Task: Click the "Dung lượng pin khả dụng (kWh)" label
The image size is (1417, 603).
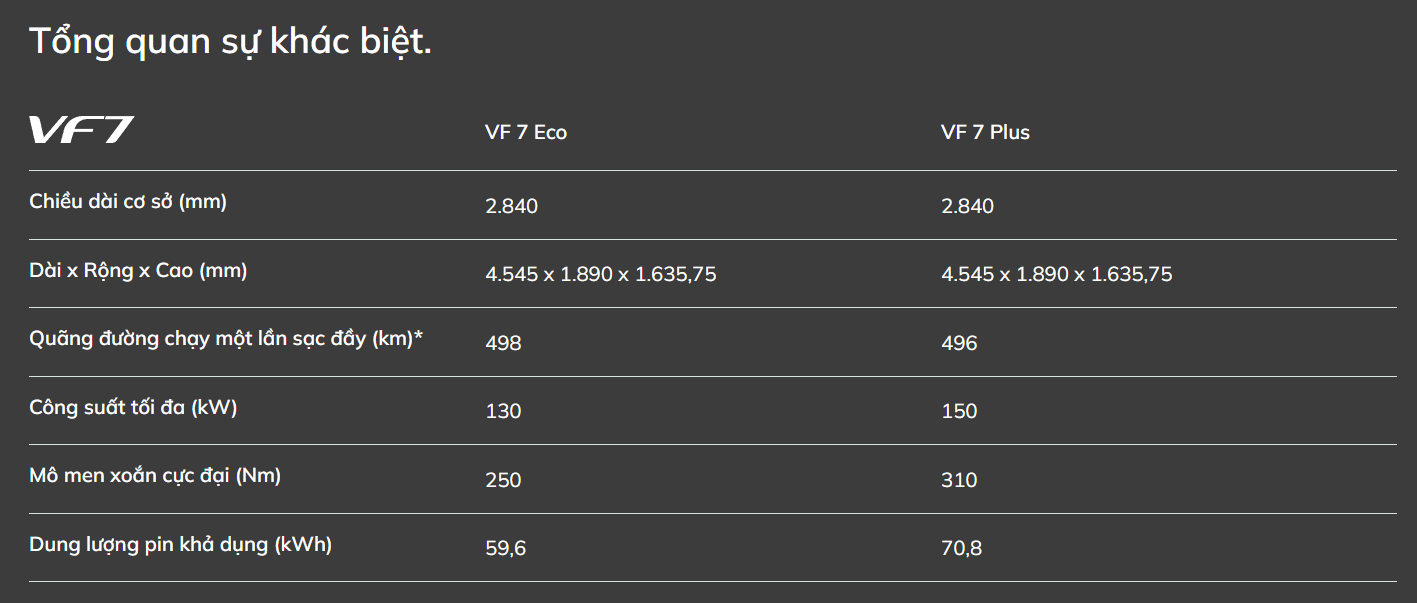Action: [180, 545]
